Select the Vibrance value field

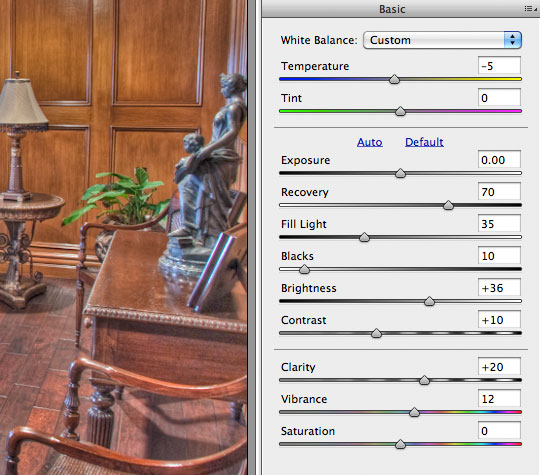point(499,399)
